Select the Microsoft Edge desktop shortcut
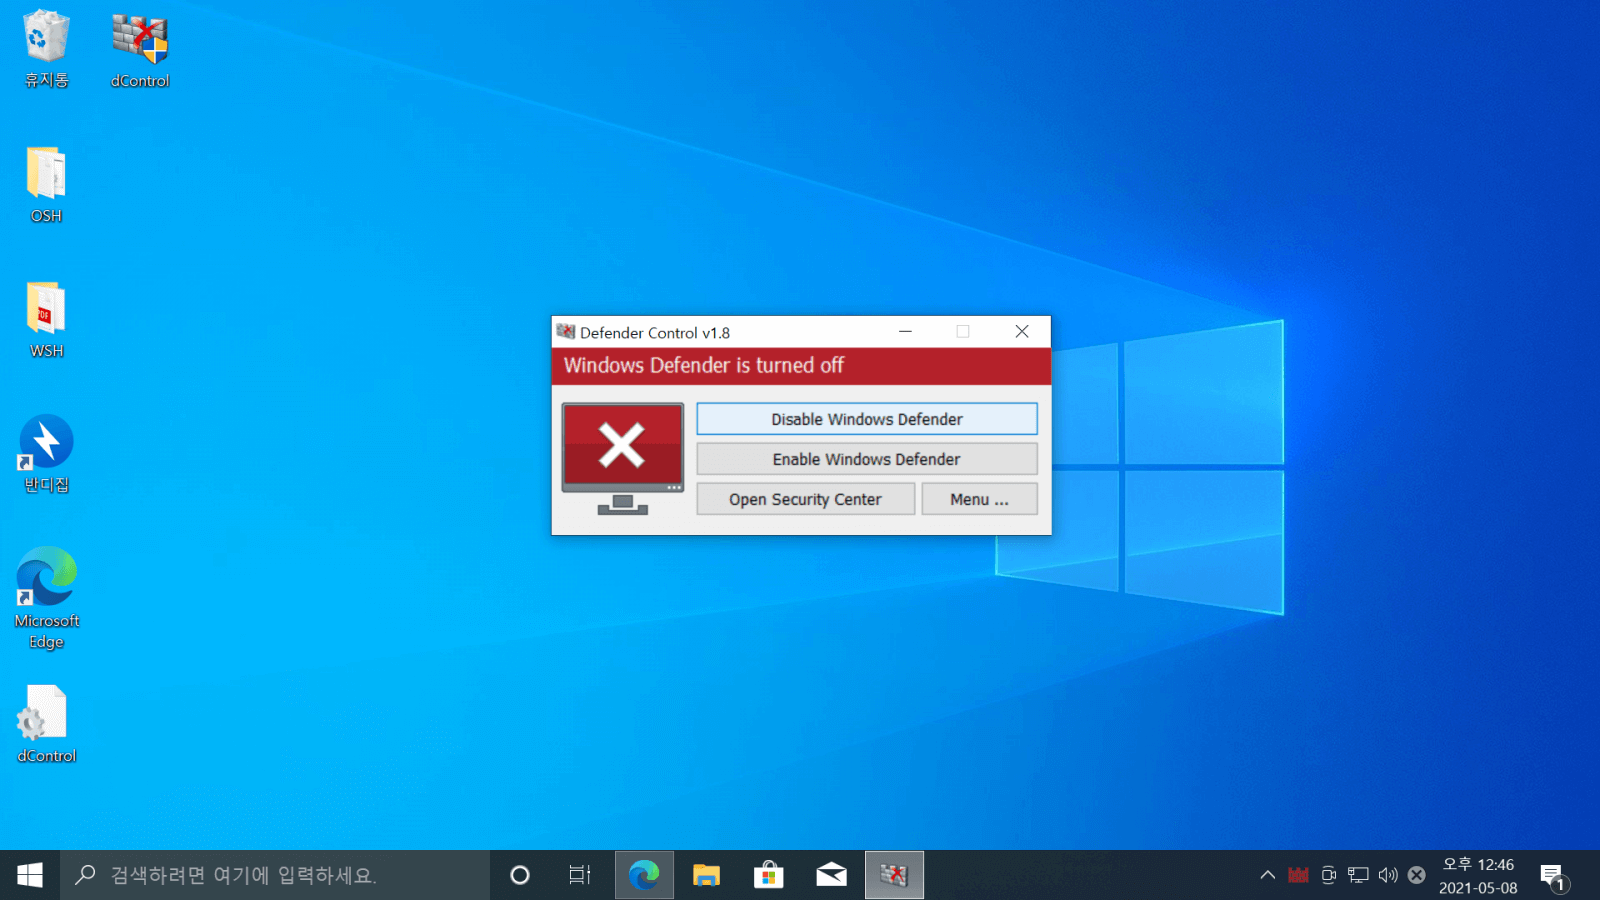The image size is (1600, 900). point(46,598)
